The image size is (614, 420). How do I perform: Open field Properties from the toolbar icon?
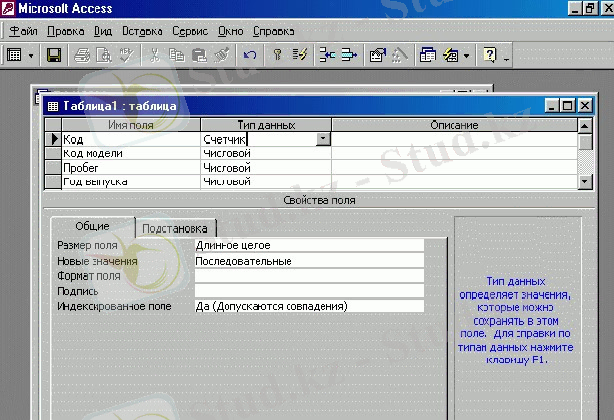coord(377,55)
